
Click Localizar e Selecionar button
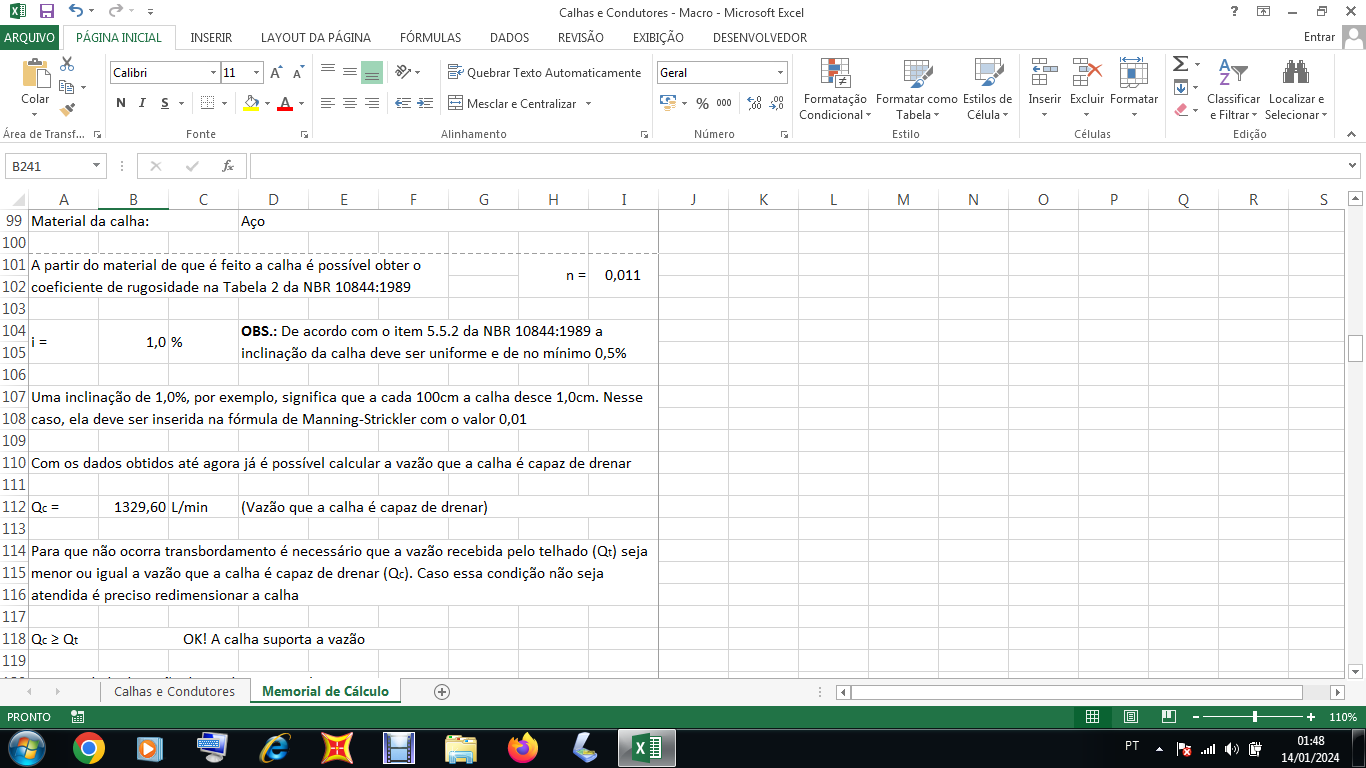pos(1296,90)
